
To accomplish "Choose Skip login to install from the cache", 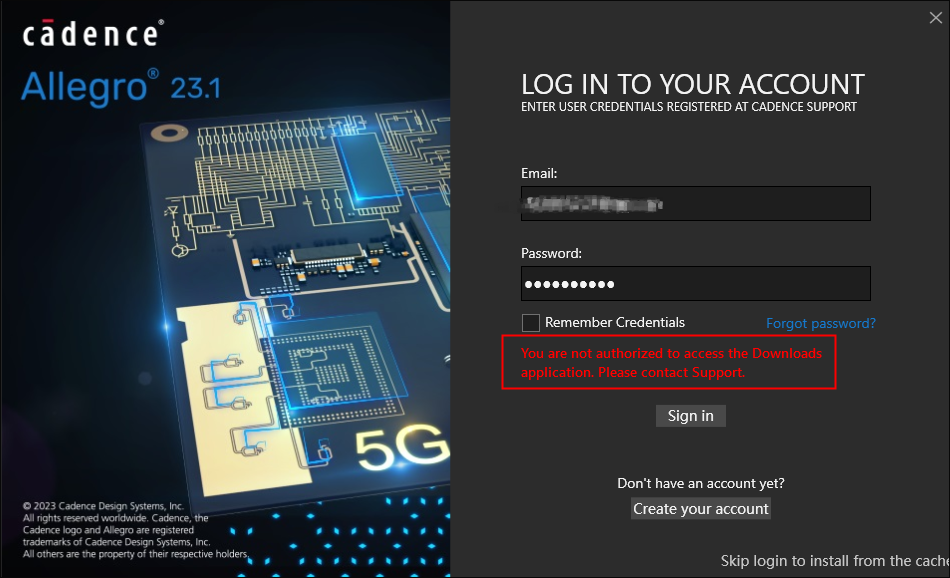I will click(x=834, y=560).
